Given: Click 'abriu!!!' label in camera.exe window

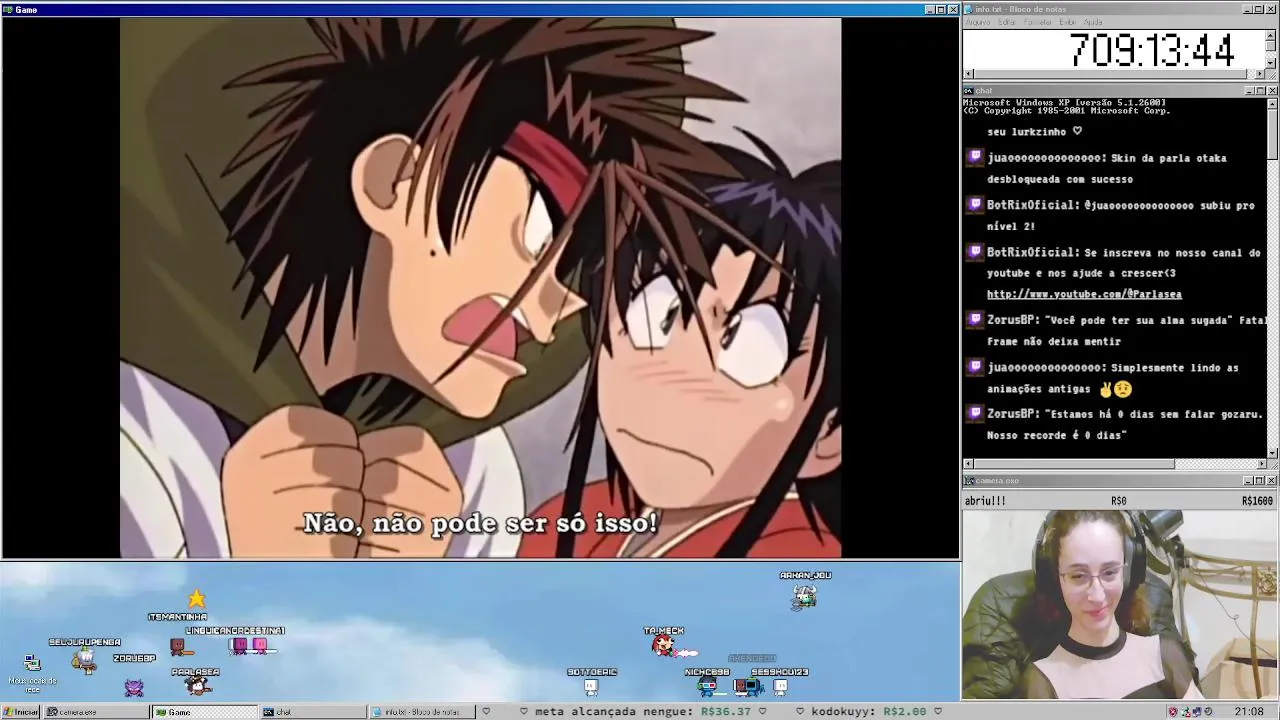Looking at the screenshot, I should (x=985, y=501).
